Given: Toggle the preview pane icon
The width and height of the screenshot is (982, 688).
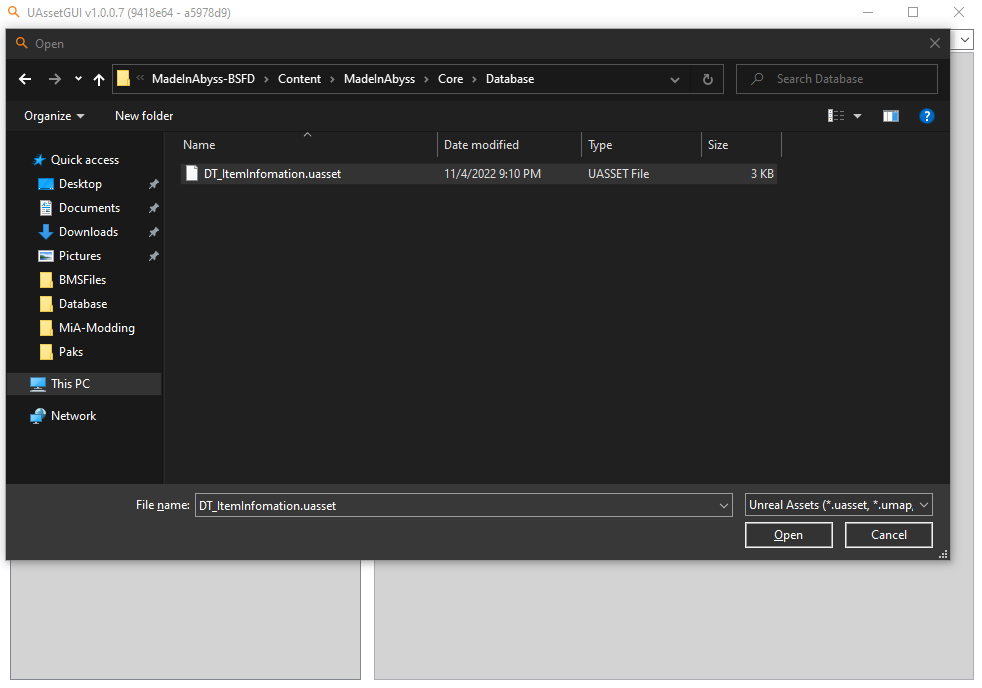Looking at the screenshot, I should 890,115.
